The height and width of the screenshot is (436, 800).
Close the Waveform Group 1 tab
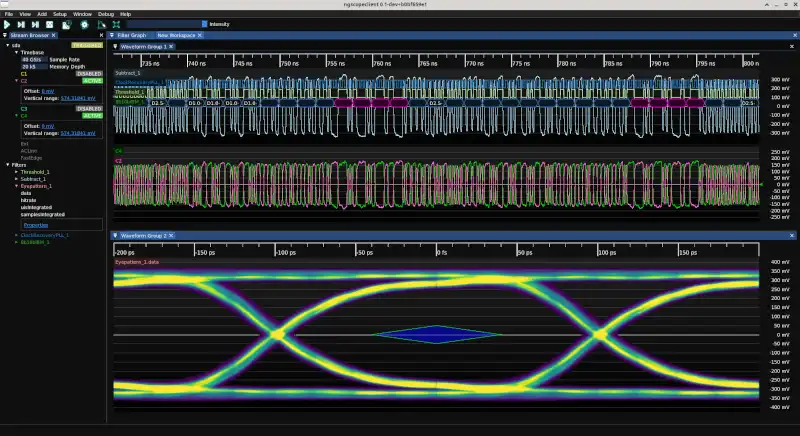pyautogui.click(x=171, y=46)
